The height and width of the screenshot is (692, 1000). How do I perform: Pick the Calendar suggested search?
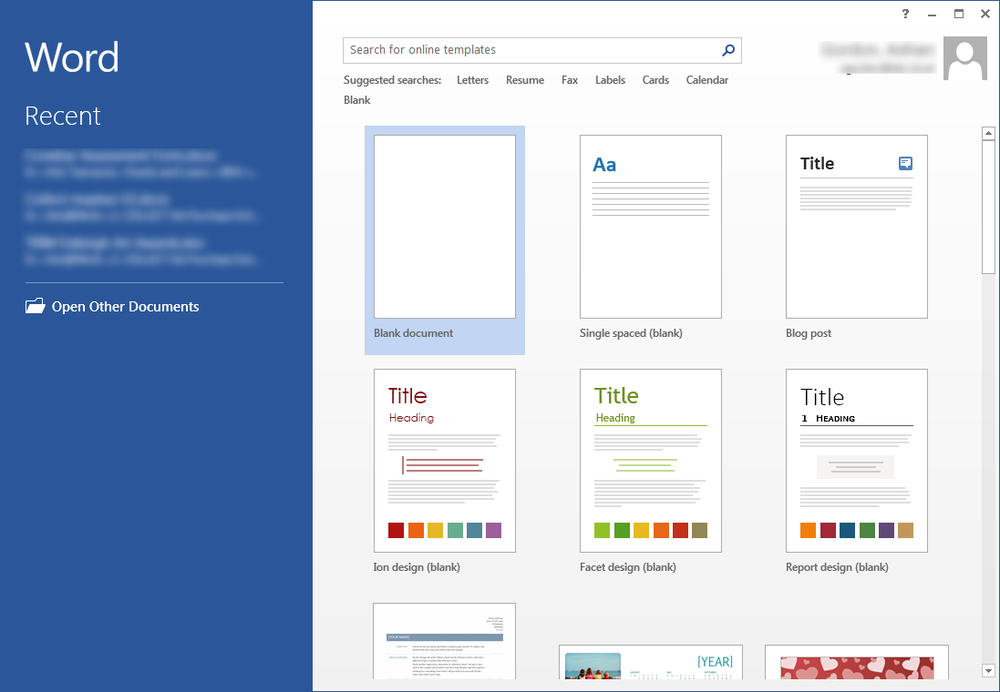point(707,80)
